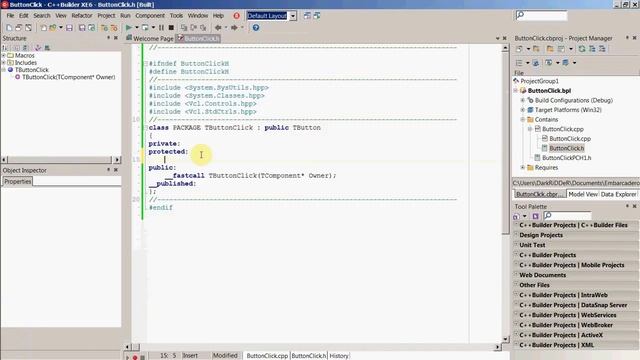Click the Save floppy disk icon
This screenshot has width=640, height=360.
click(x=69, y=28)
